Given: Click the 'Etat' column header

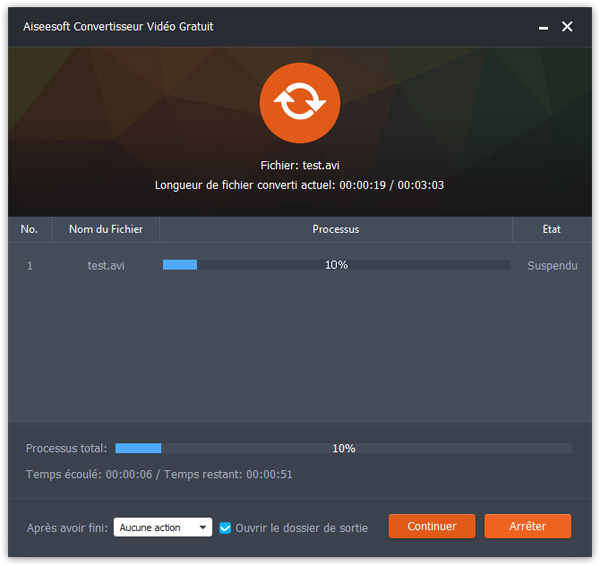Looking at the screenshot, I should [x=551, y=229].
